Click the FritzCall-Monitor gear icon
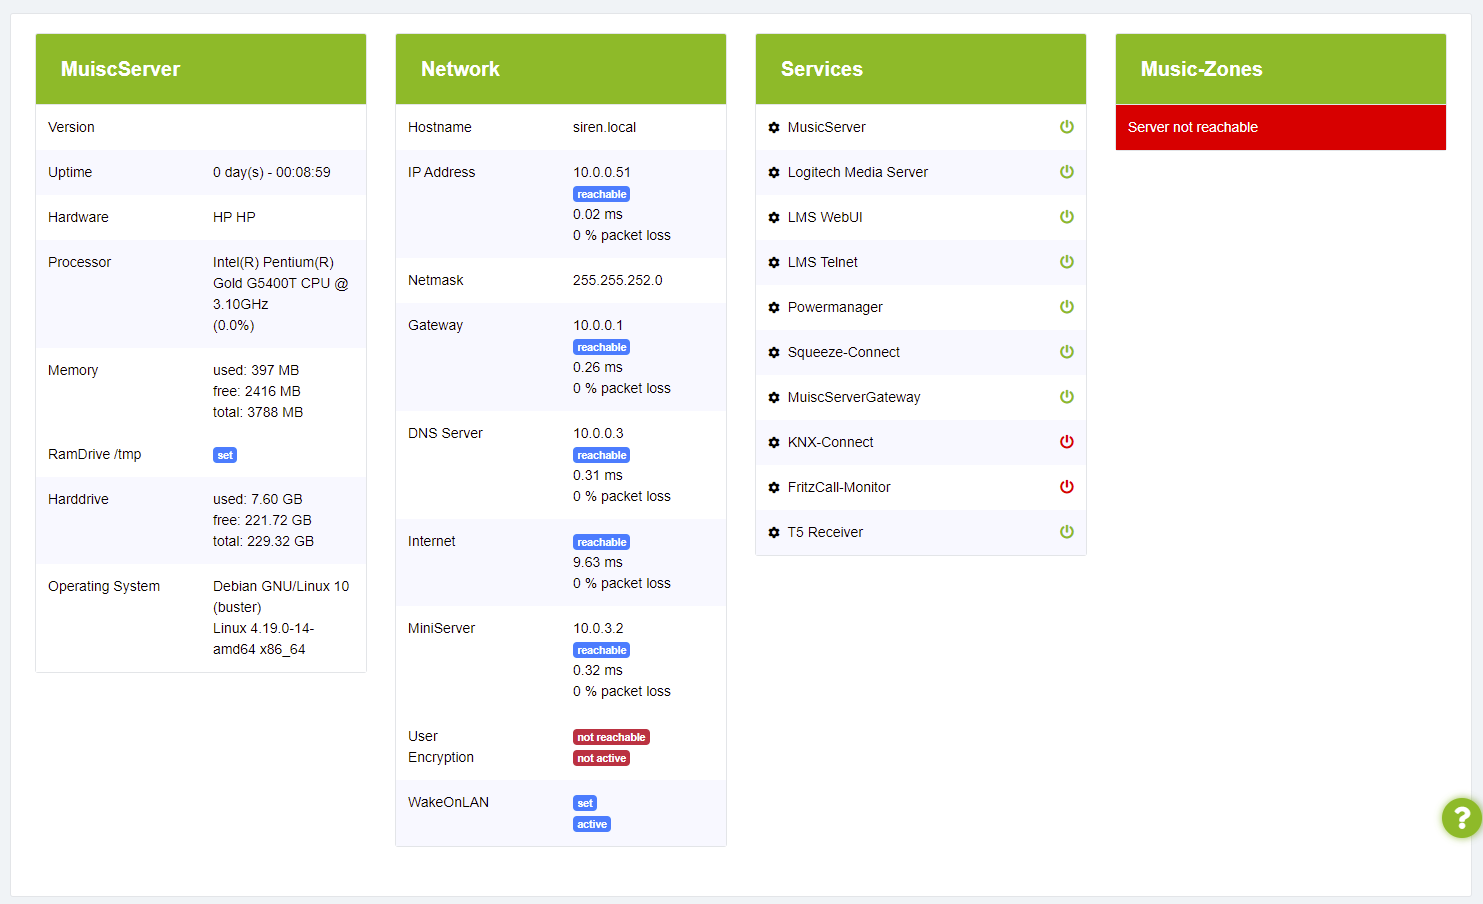 (x=774, y=488)
